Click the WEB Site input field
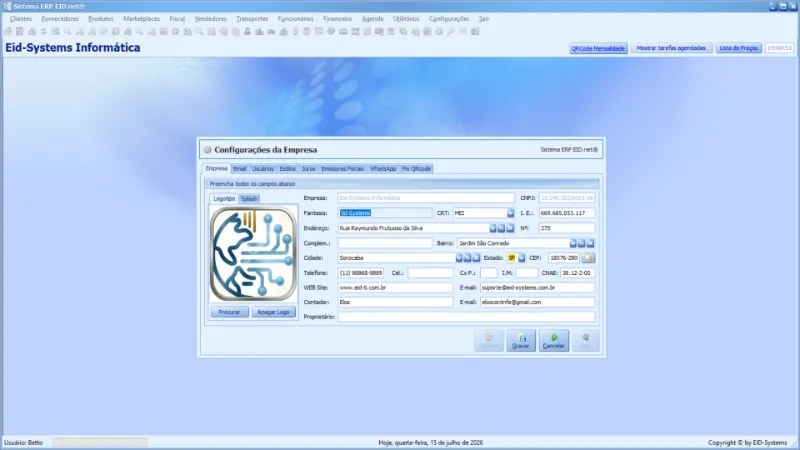 click(395, 288)
